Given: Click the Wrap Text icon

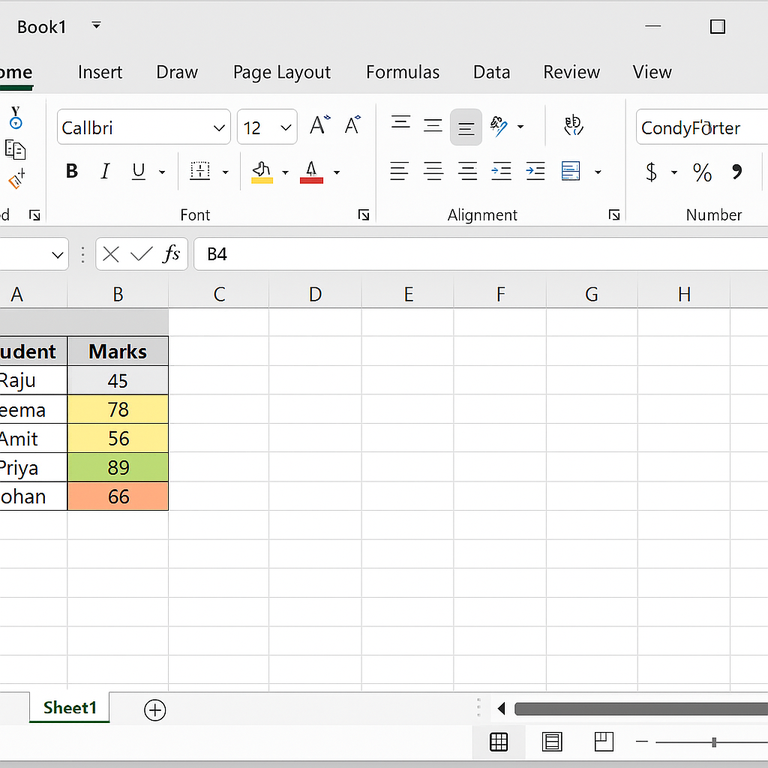Looking at the screenshot, I should point(573,125).
